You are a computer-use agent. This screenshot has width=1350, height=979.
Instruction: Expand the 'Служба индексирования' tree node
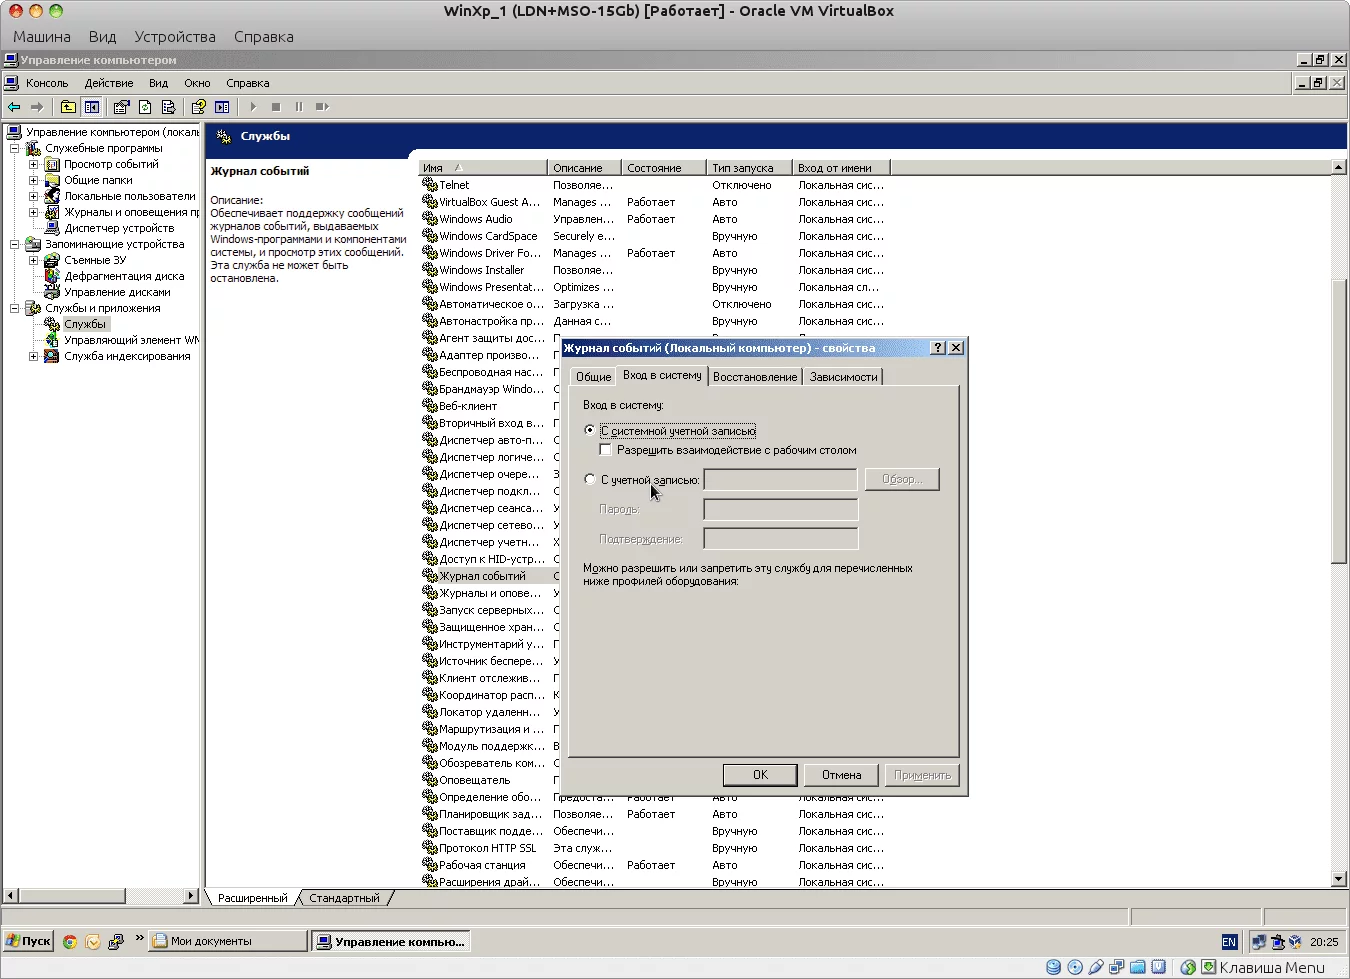pos(33,356)
